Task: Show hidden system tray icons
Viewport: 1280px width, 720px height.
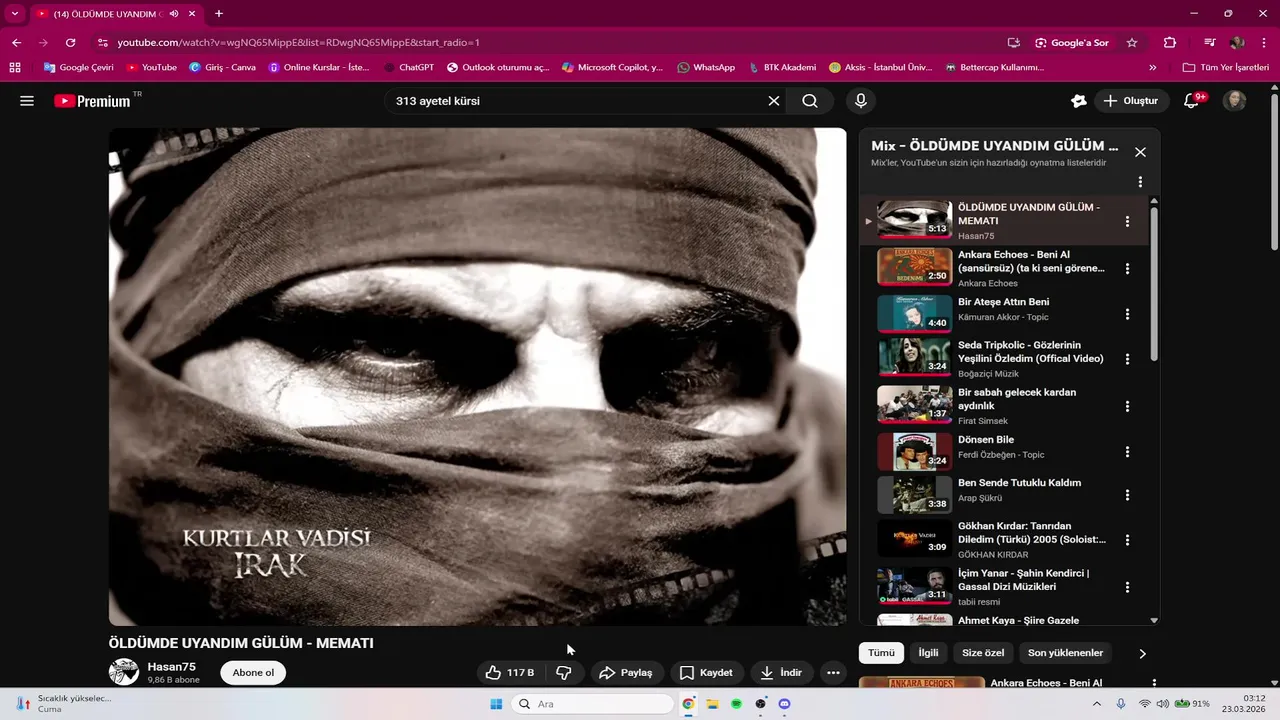Action: [1098, 704]
